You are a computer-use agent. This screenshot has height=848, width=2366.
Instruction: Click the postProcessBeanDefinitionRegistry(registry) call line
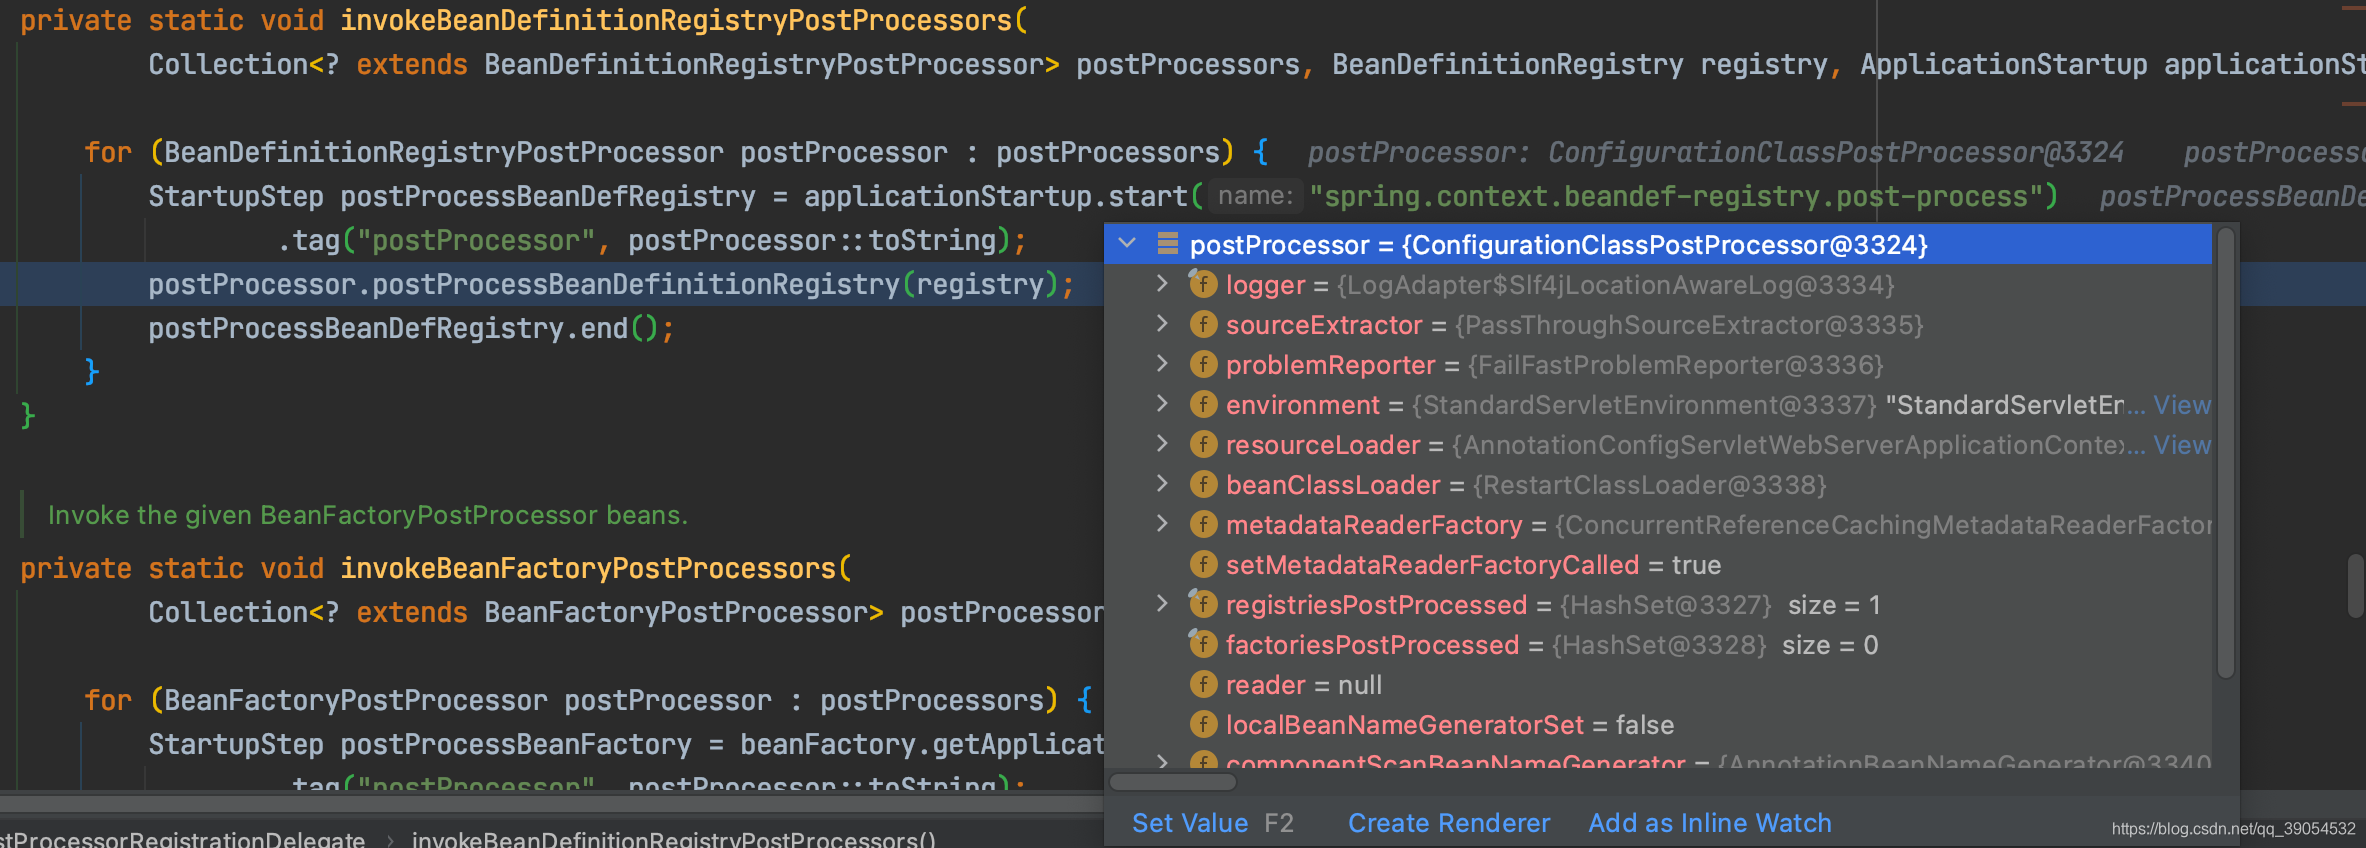[x=611, y=284]
